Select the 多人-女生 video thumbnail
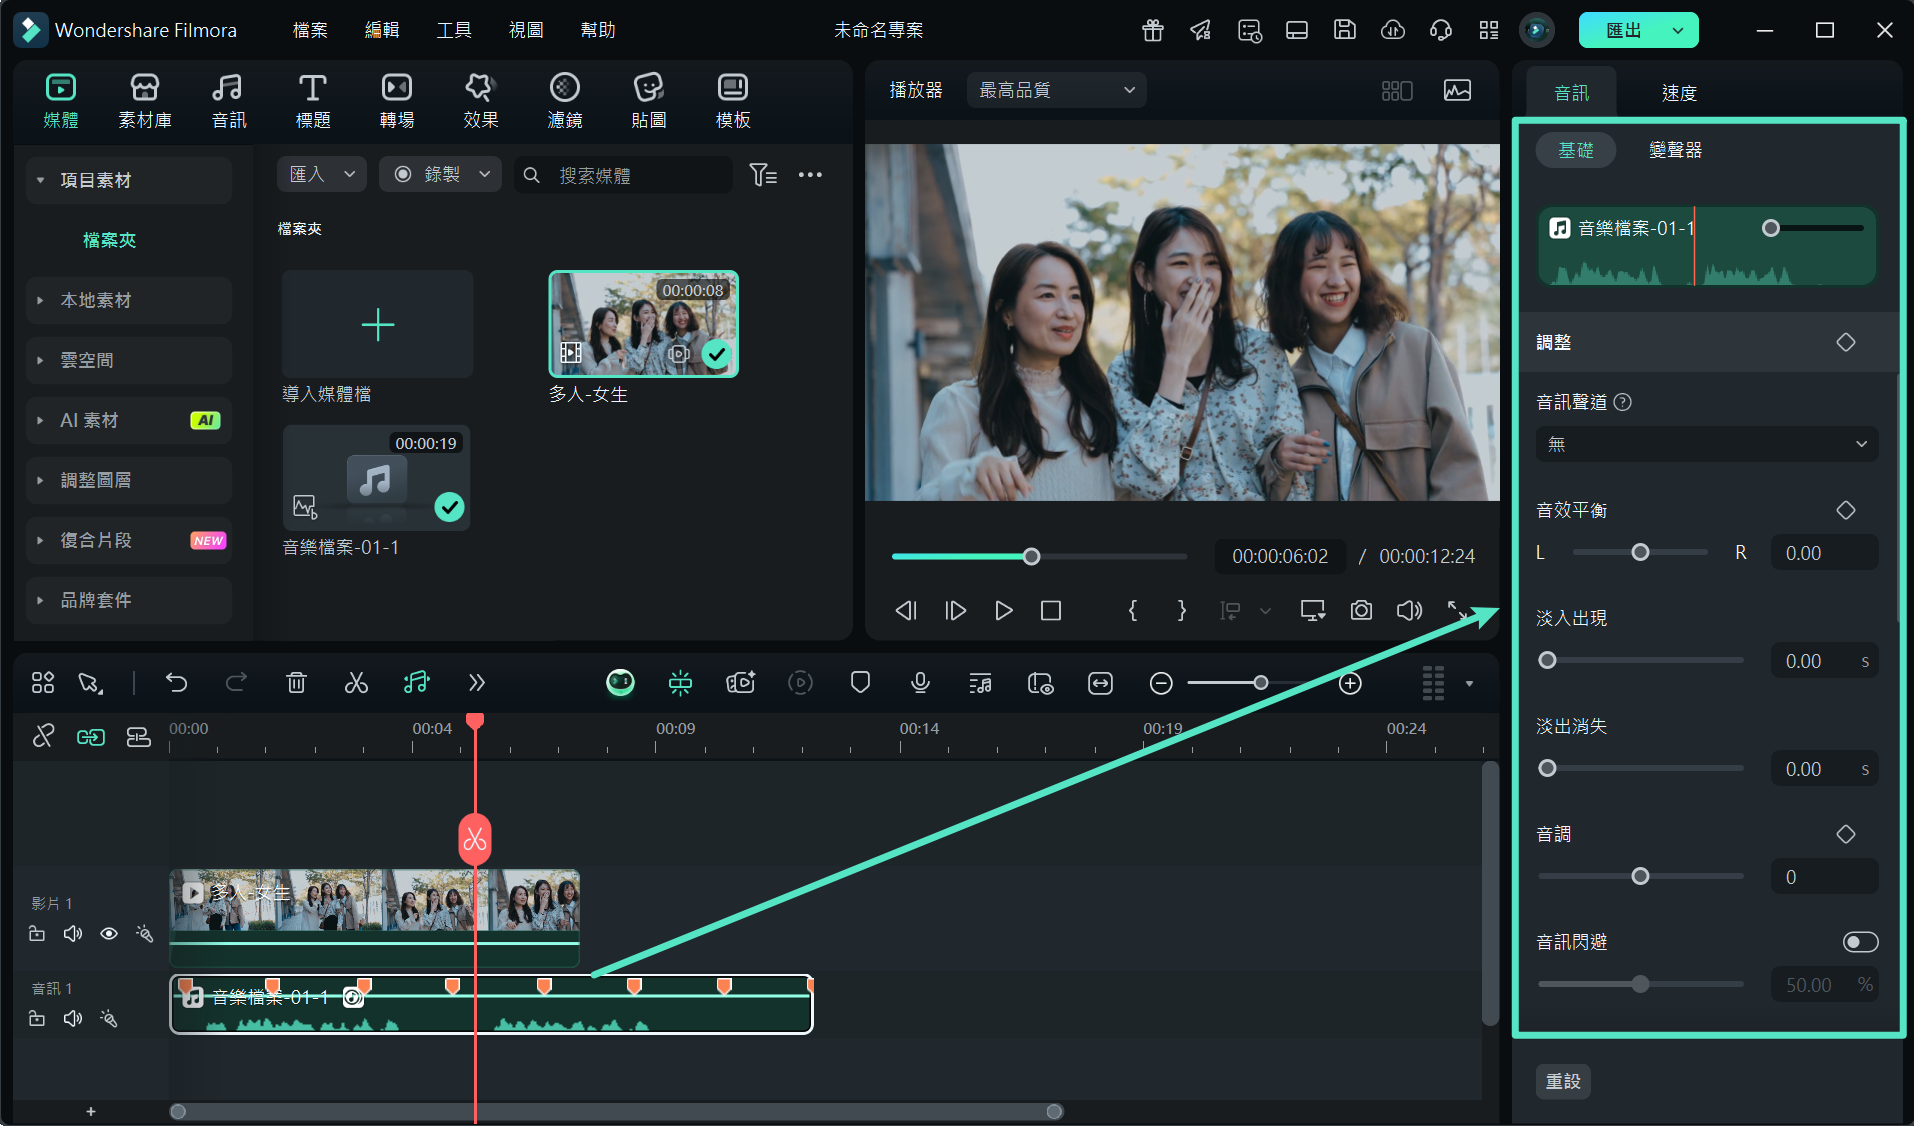Screen dimensions: 1914x1126 click(x=643, y=324)
